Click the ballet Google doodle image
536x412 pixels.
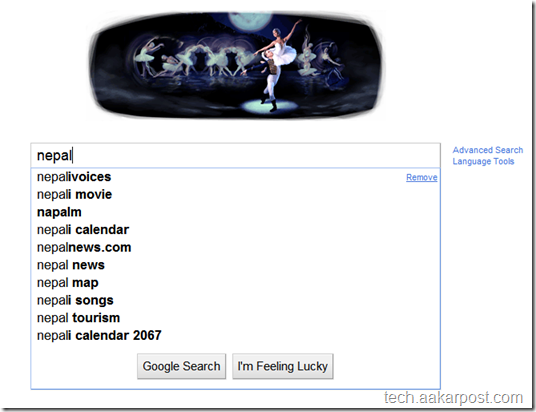237,65
